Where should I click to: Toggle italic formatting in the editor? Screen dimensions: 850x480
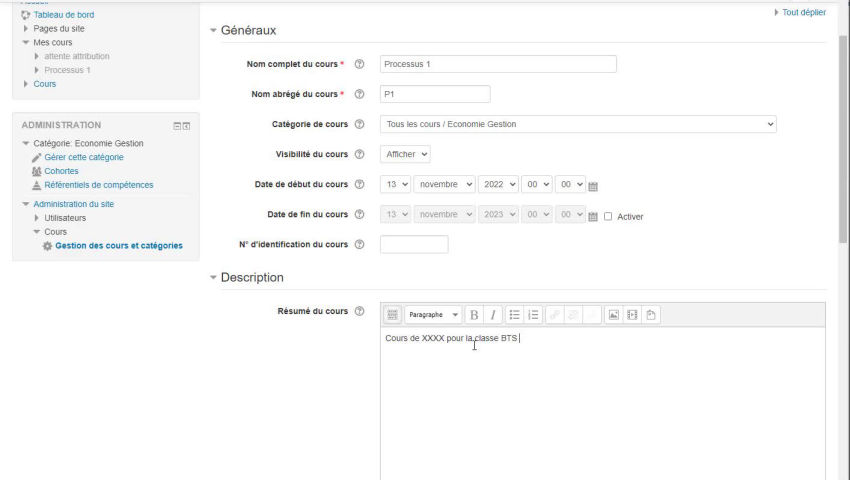[x=493, y=315]
